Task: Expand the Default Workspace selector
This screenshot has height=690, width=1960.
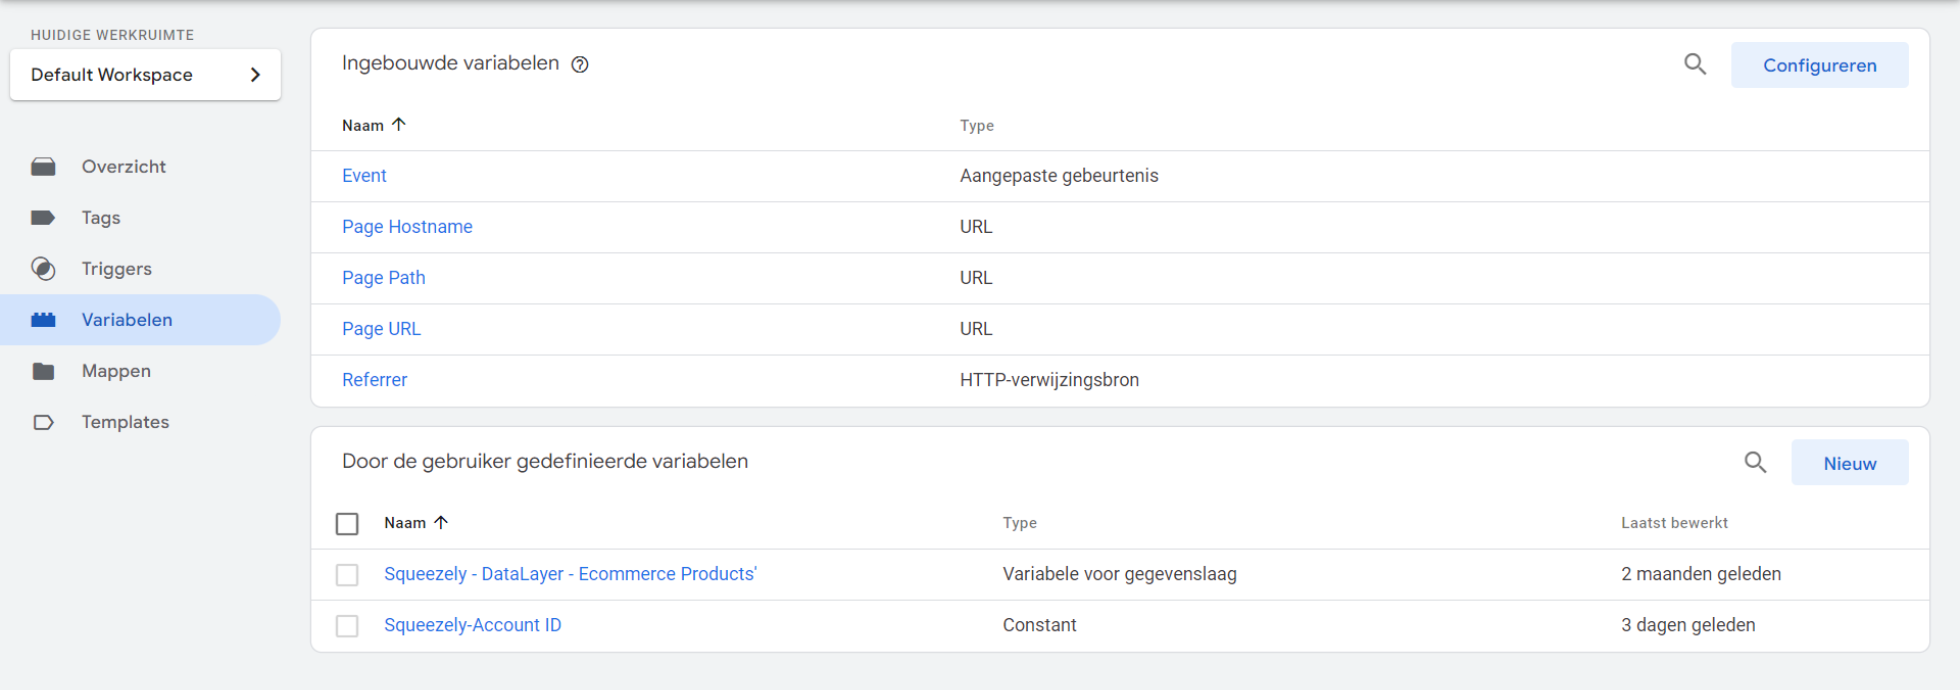Action: coord(145,75)
